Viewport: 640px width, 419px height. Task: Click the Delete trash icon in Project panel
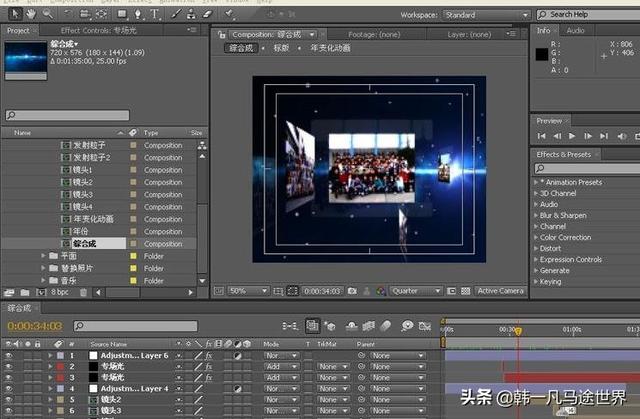click(x=83, y=292)
